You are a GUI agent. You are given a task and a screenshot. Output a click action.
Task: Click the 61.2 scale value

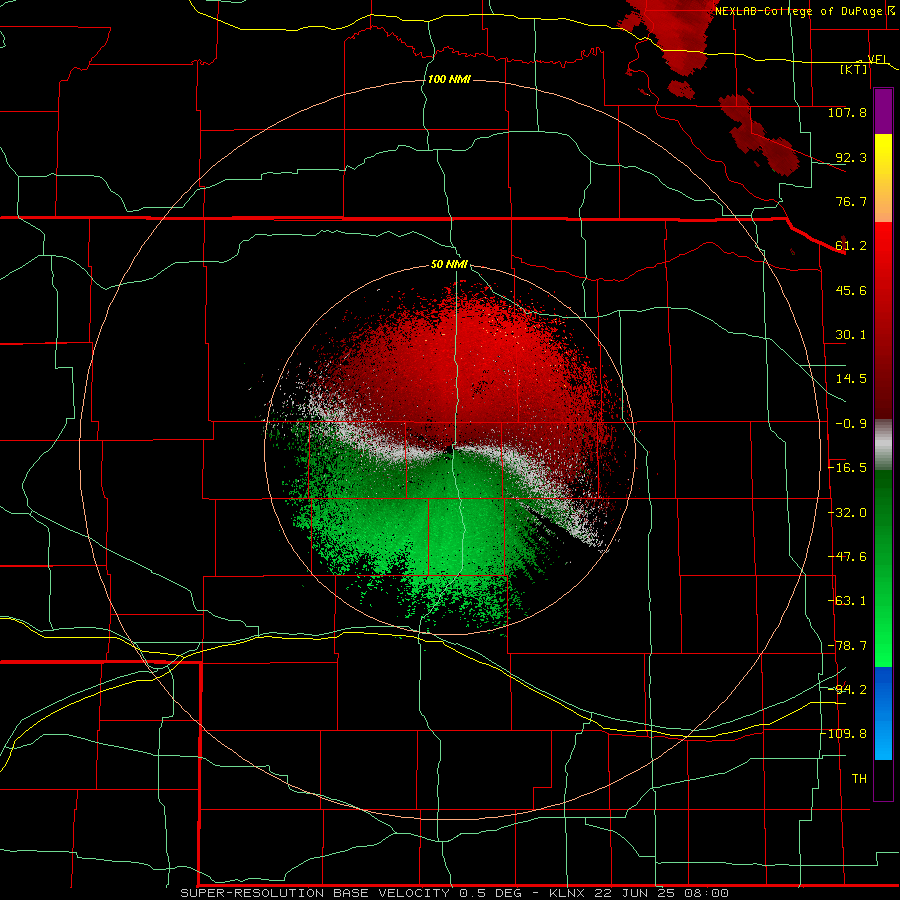tap(851, 246)
